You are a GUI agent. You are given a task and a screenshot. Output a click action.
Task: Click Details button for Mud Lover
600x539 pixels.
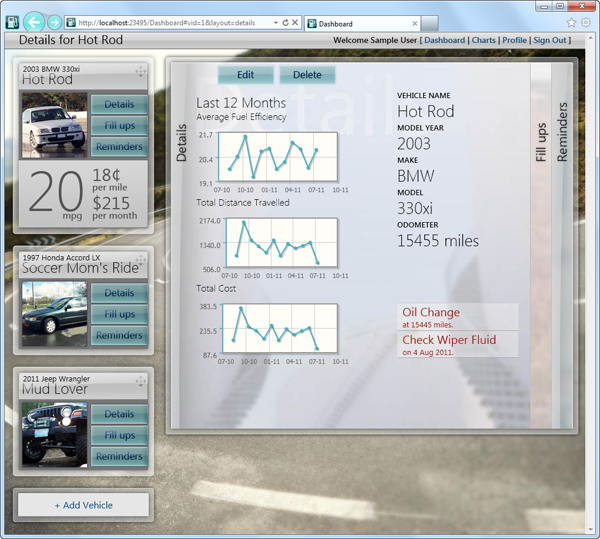[119, 414]
